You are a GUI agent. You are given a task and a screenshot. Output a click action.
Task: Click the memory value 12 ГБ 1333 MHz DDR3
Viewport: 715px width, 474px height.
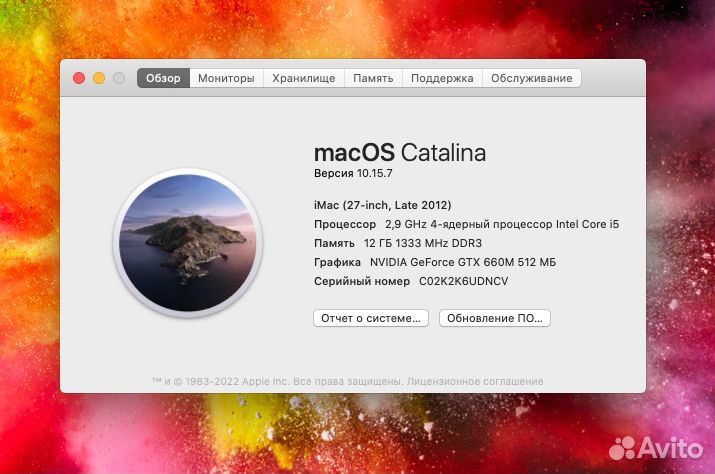(x=423, y=243)
